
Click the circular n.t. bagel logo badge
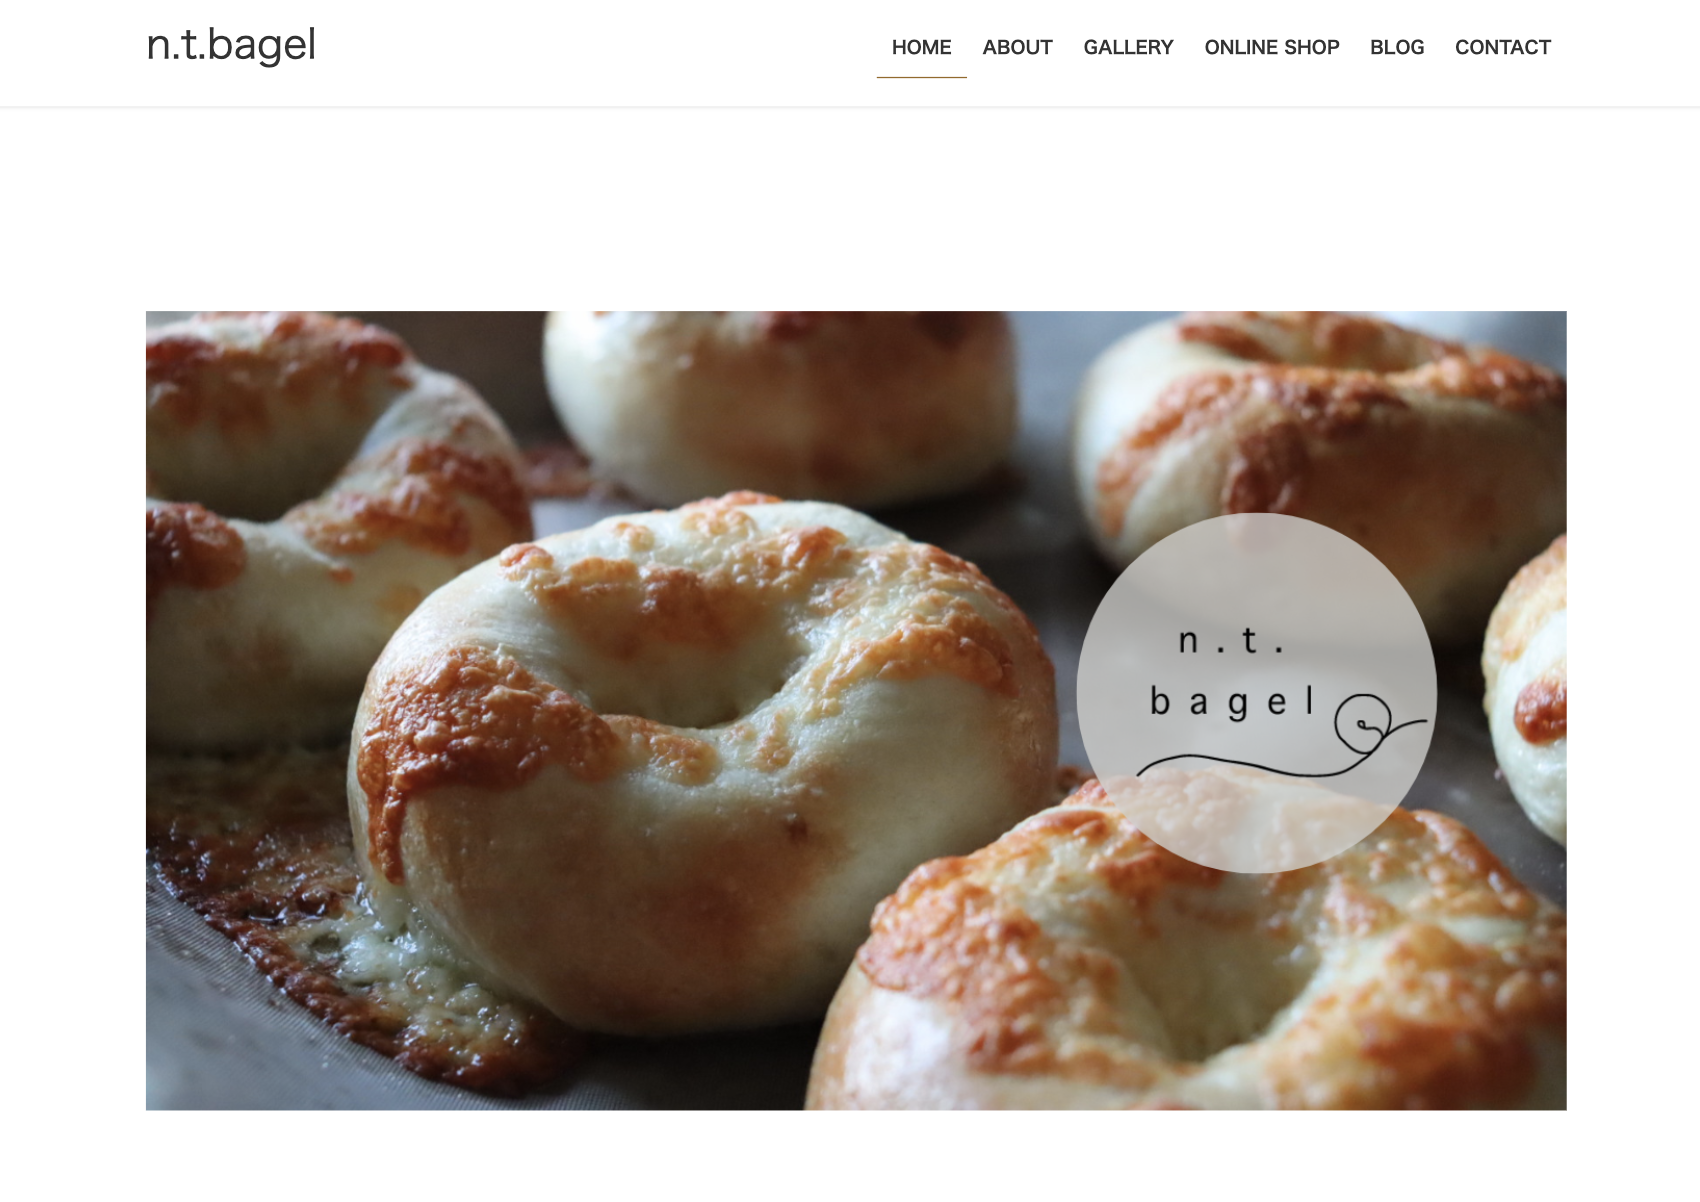[x=1257, y=693]
